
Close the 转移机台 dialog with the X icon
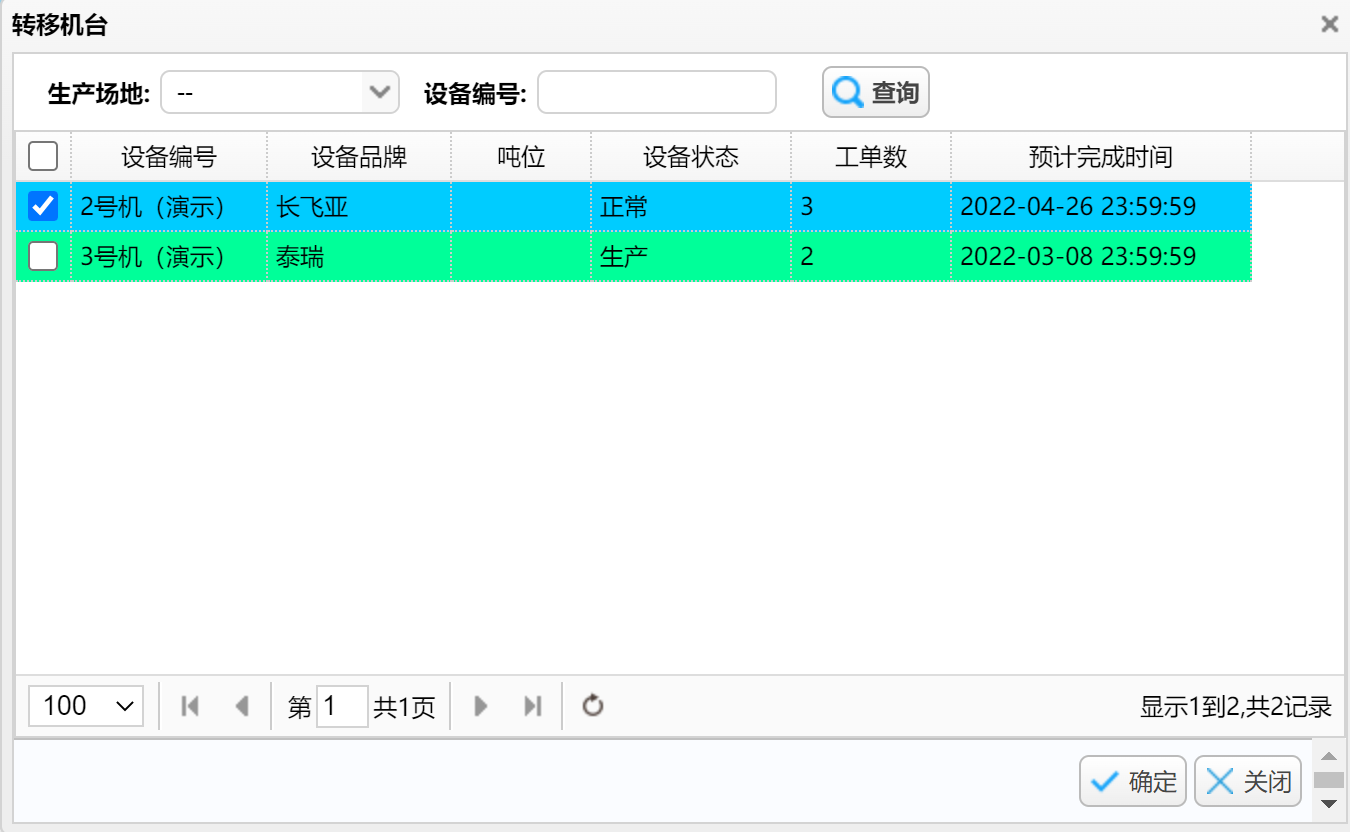coord(1329,25)
